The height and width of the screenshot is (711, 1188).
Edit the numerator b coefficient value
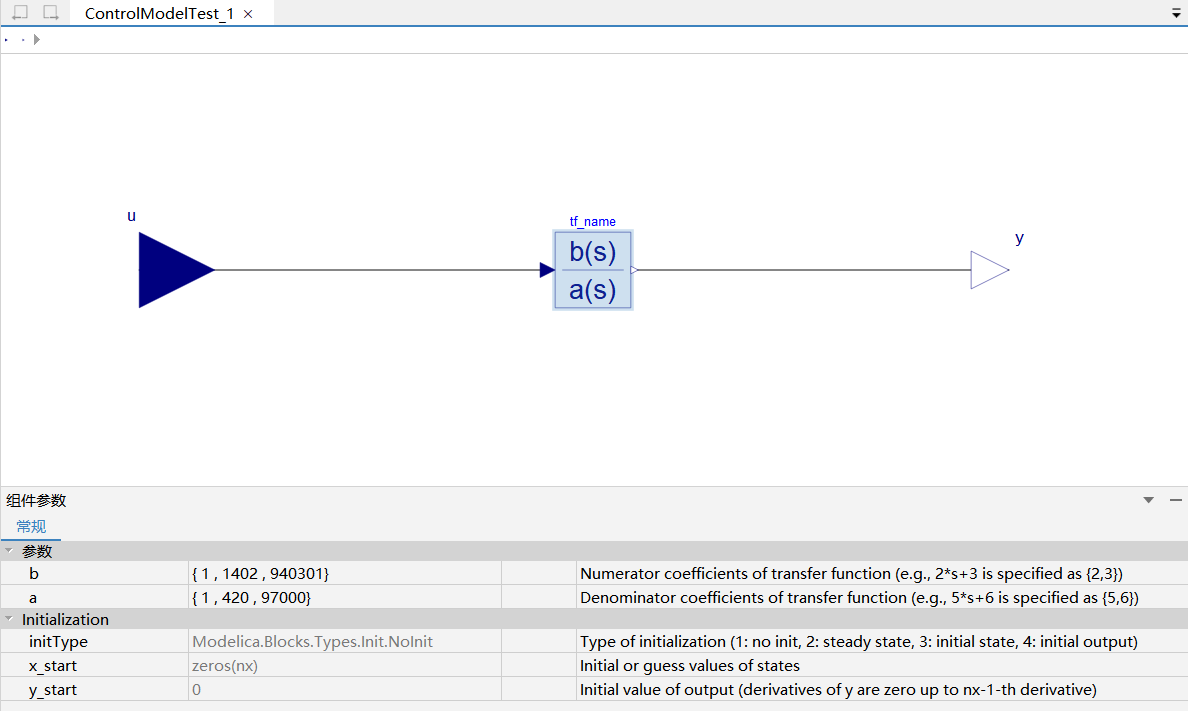343,574
